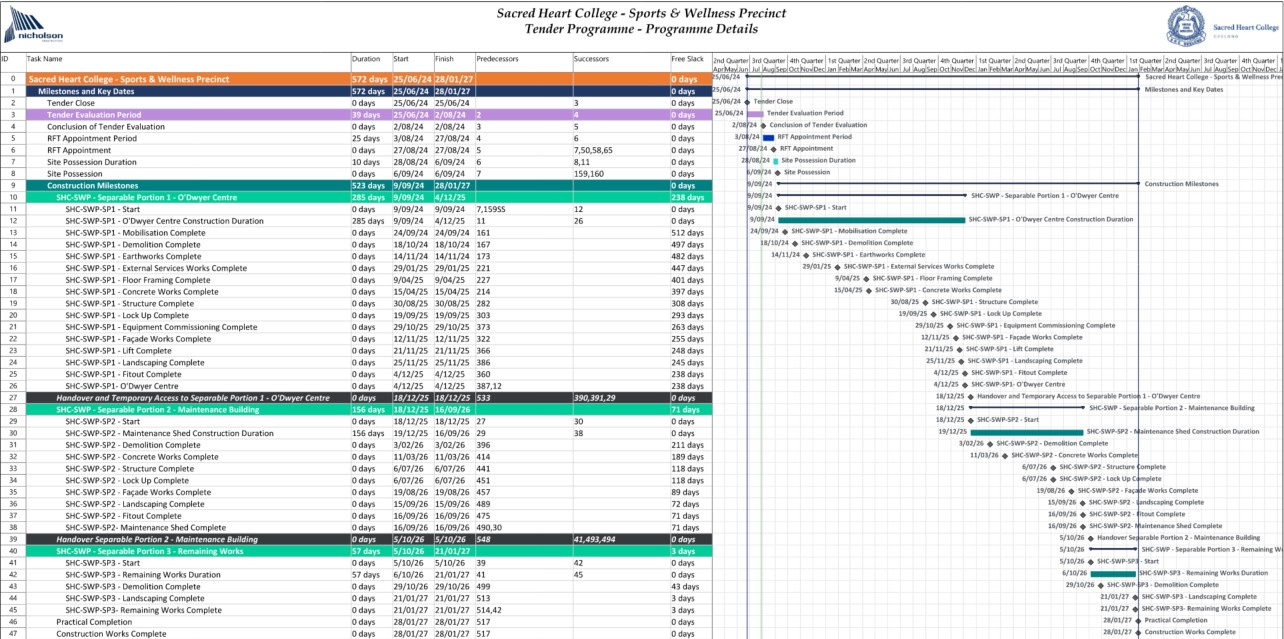Click Site Possession milestone diamond in Gantt chart

pyautogui.click(x=778, y=172)
